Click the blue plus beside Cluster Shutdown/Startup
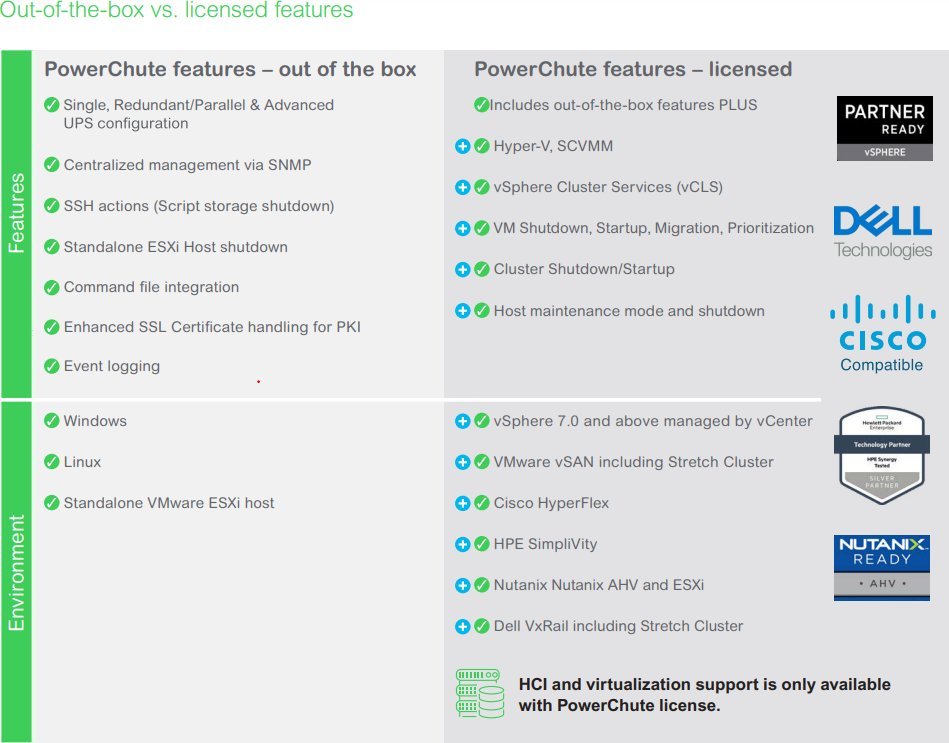 462,269
